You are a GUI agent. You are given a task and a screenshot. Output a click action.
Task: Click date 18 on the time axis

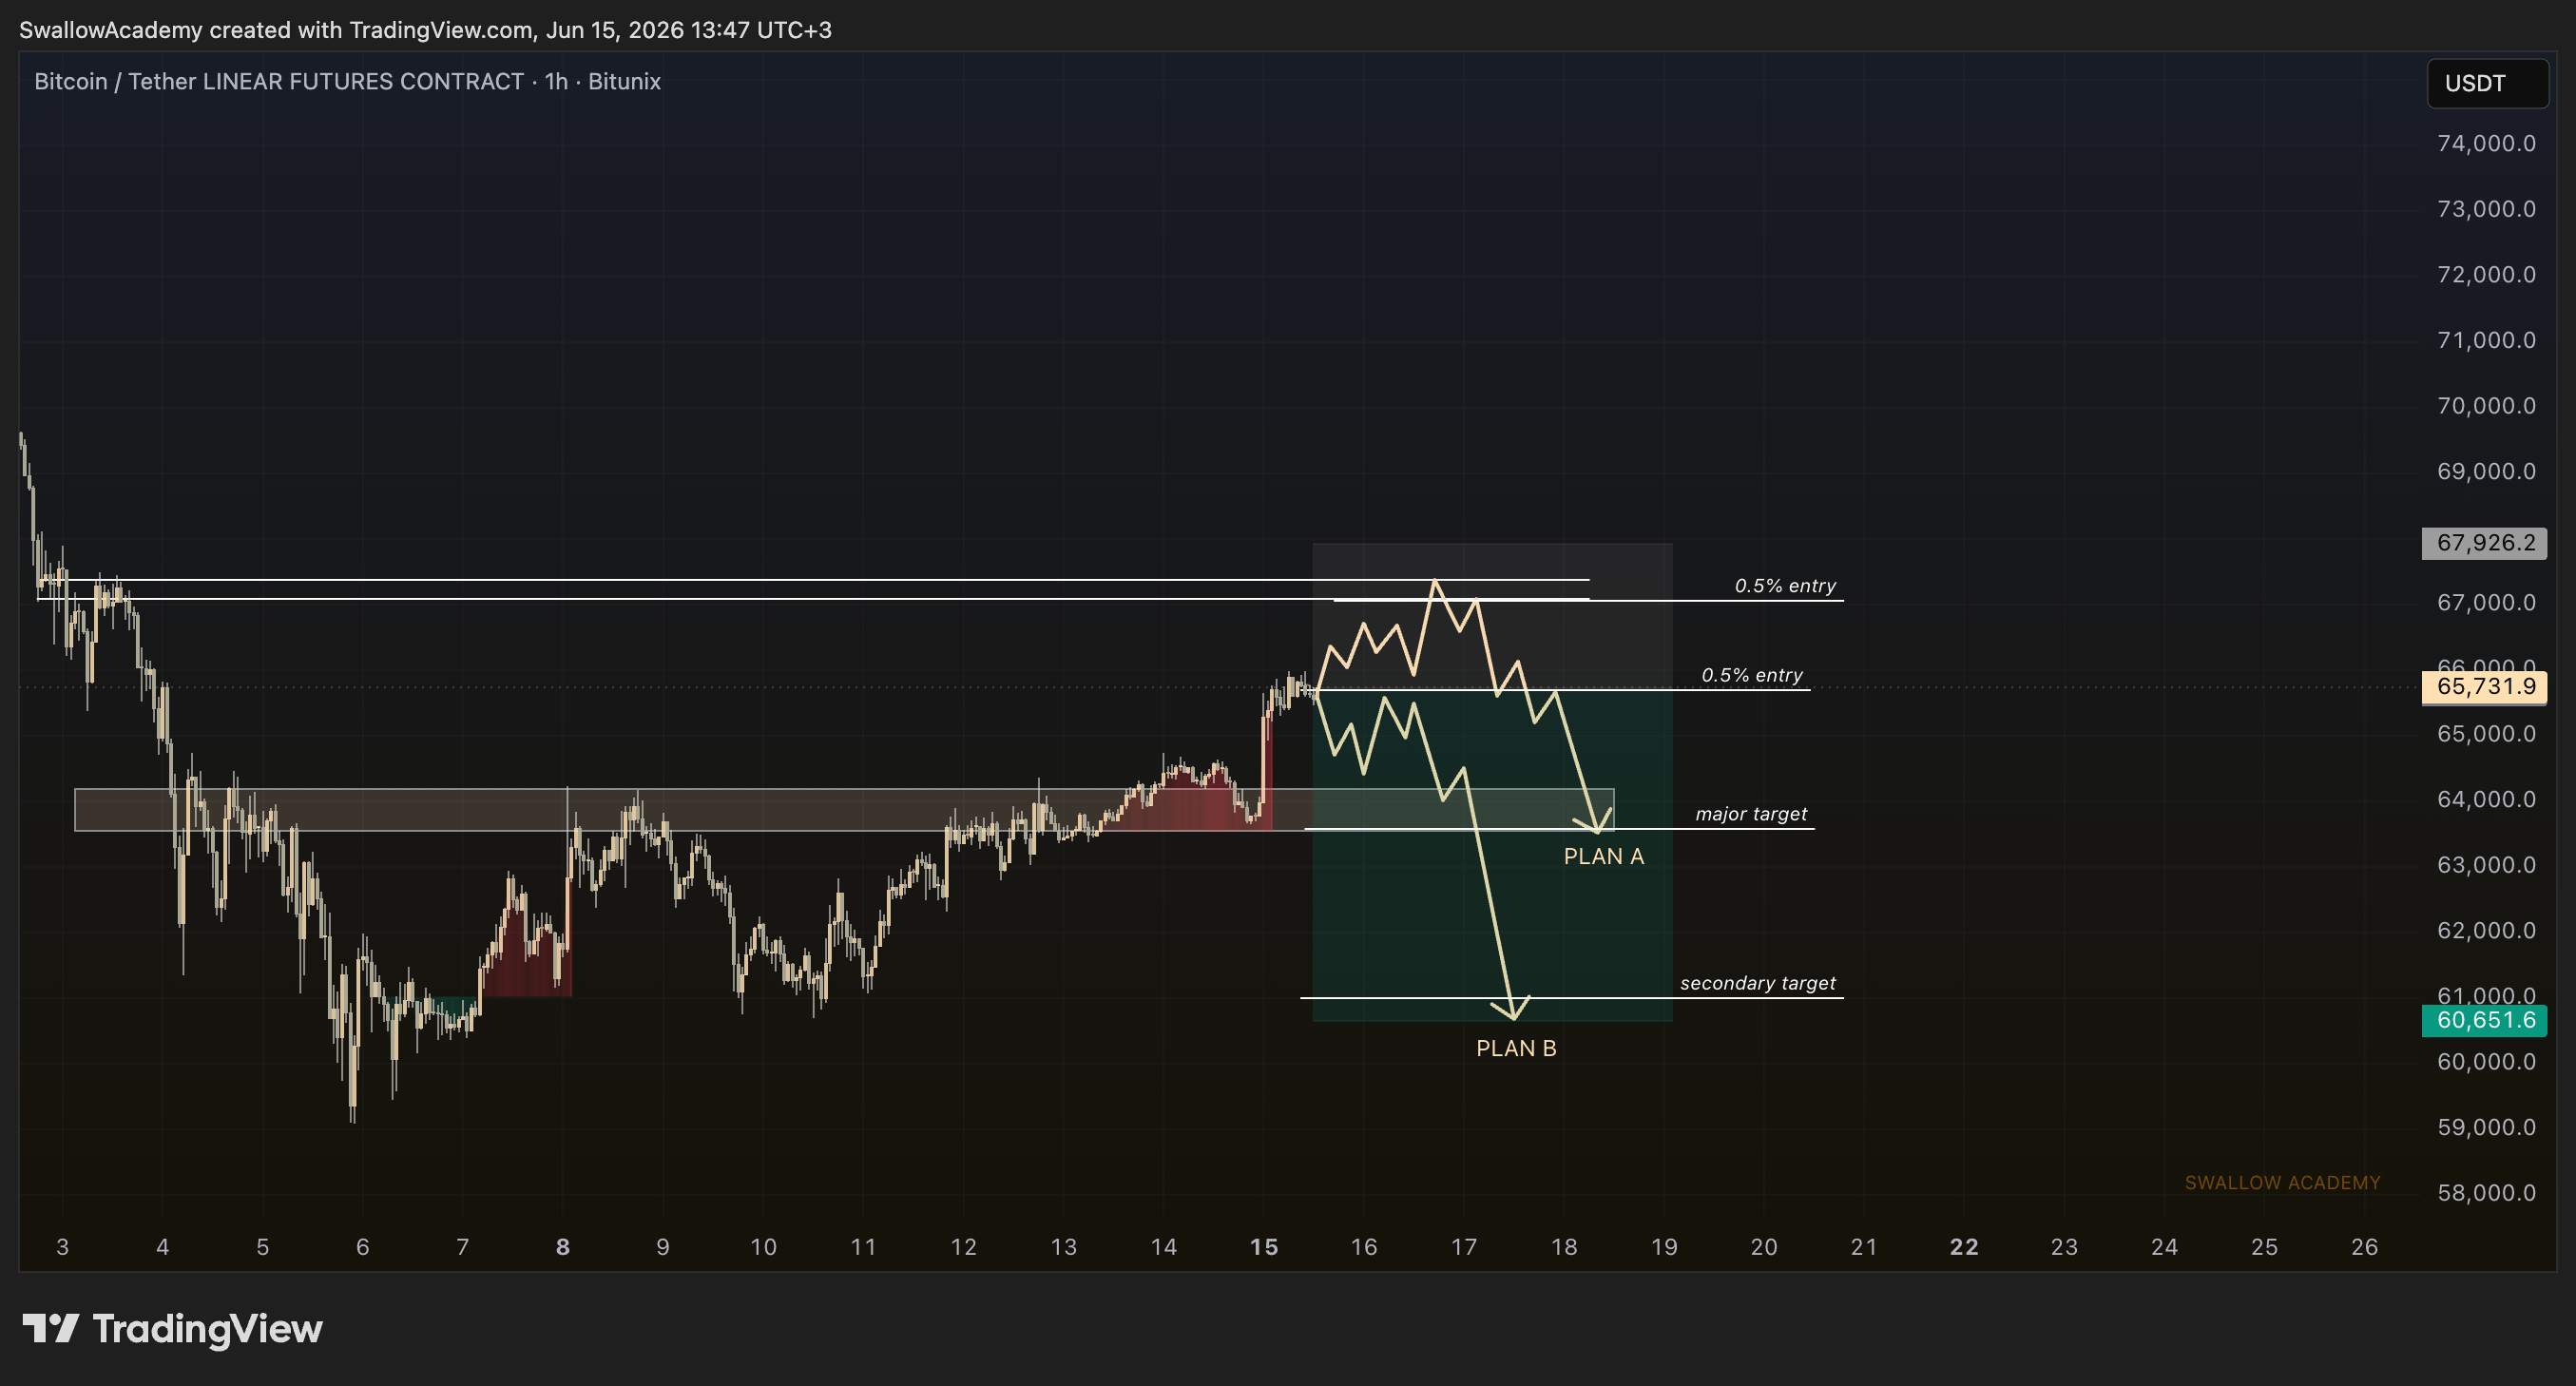pyautogui.click(x=1564, y=1247)
